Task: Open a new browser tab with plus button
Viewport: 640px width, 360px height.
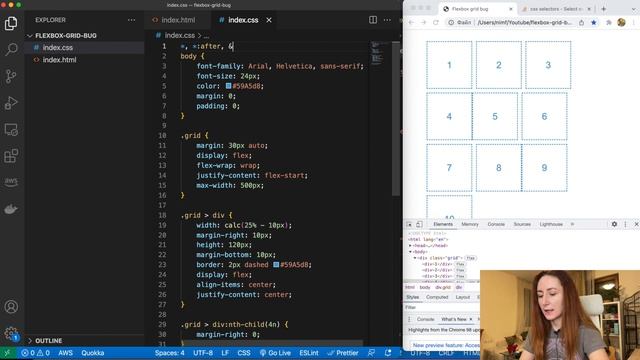Action: pos(603,9)
